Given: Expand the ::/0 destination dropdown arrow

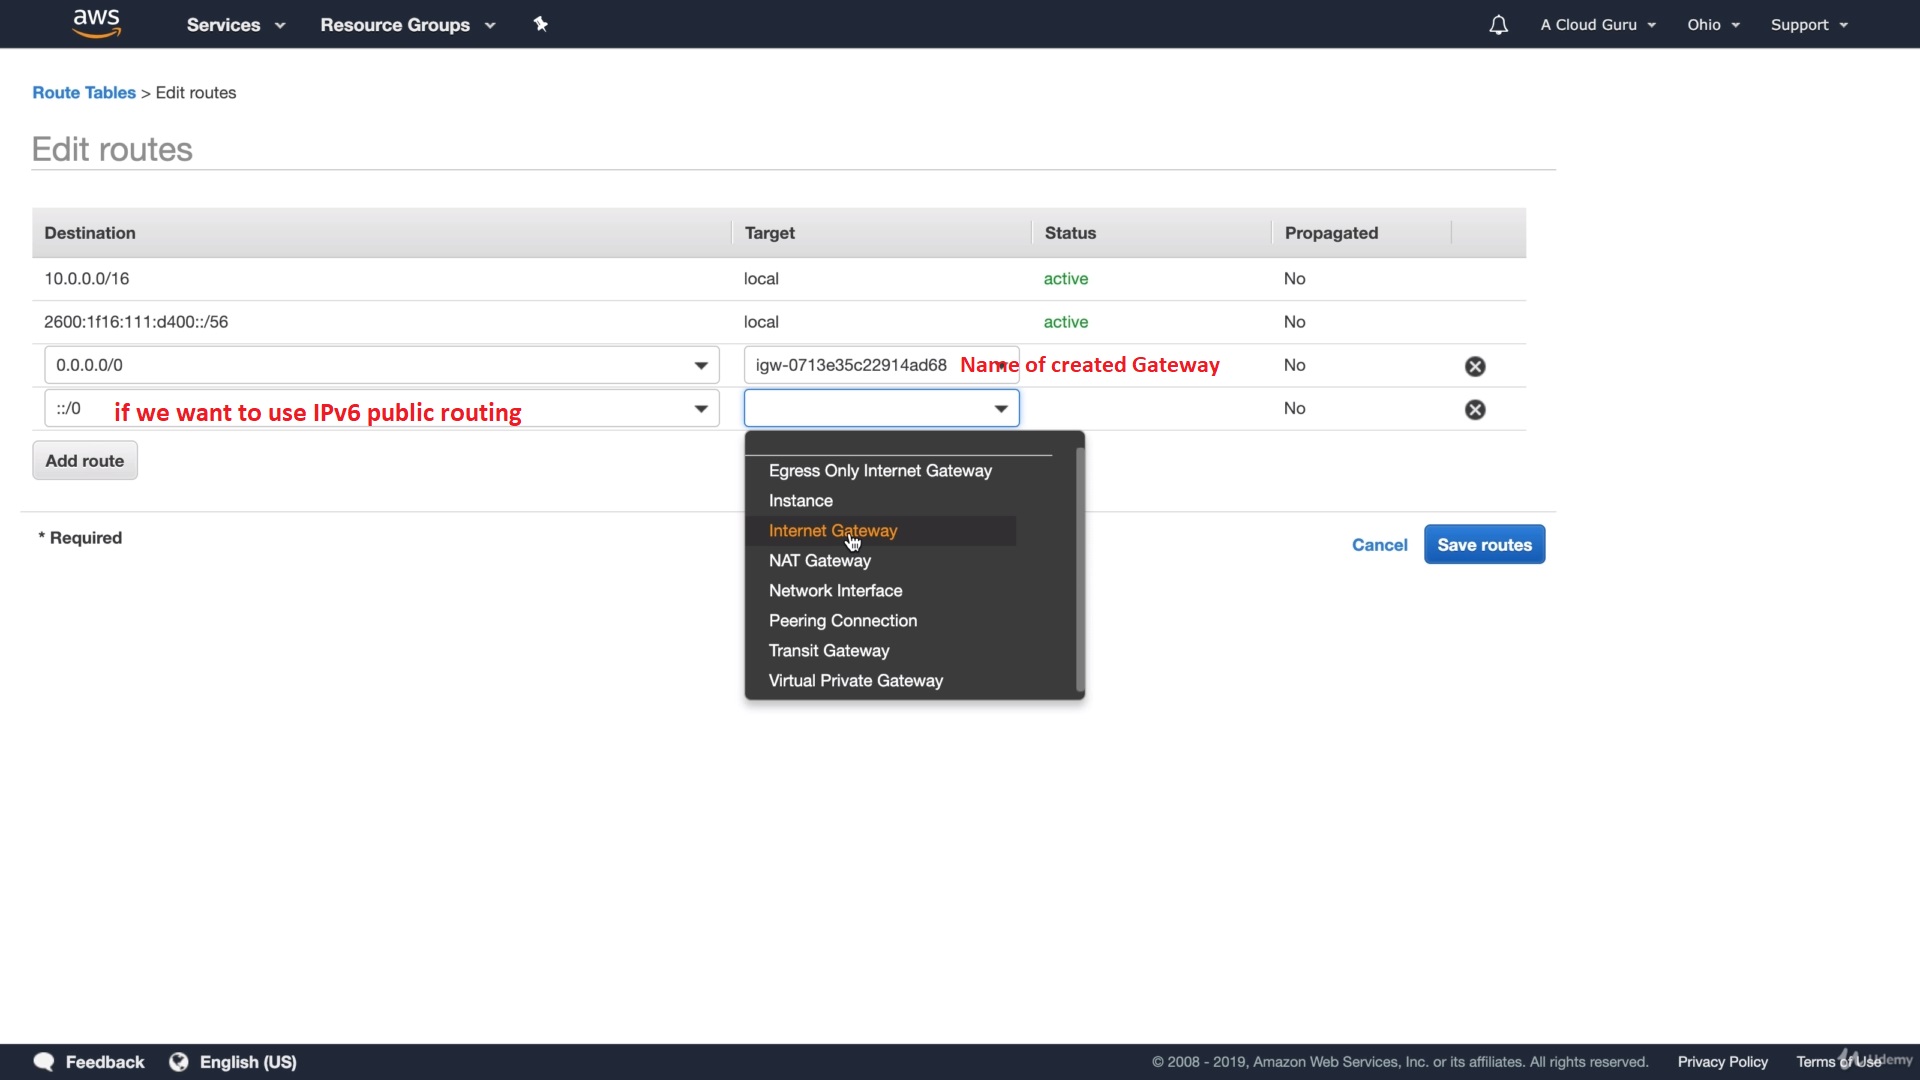Looking at the screenshot, I should click(701, 409).
